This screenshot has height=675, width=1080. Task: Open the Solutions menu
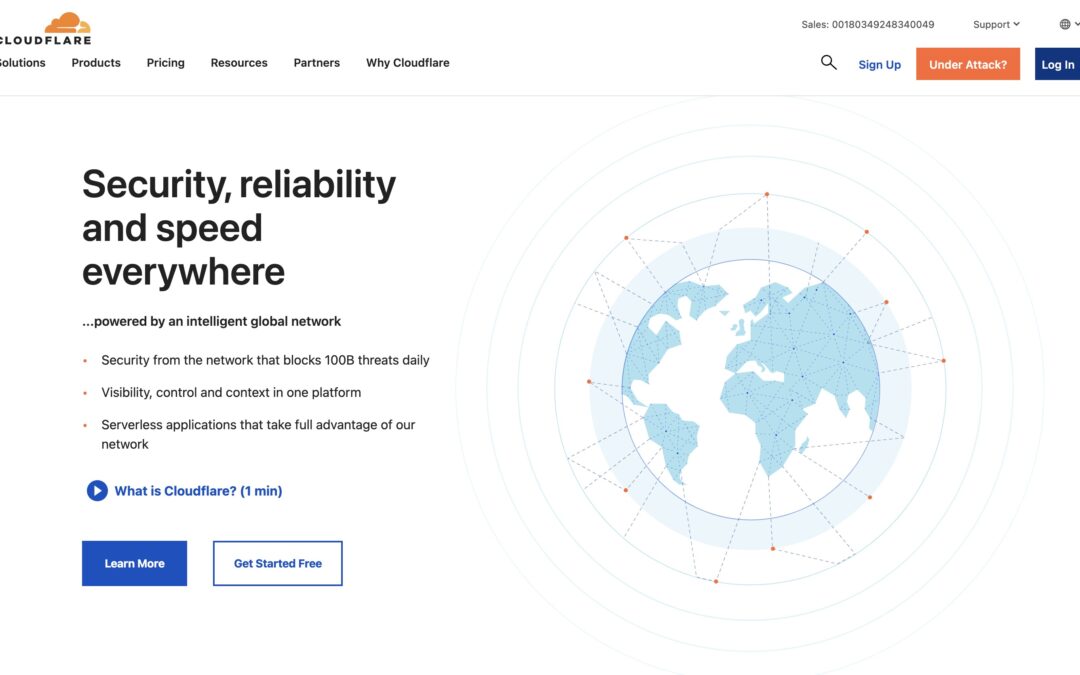tap(22, 63)
